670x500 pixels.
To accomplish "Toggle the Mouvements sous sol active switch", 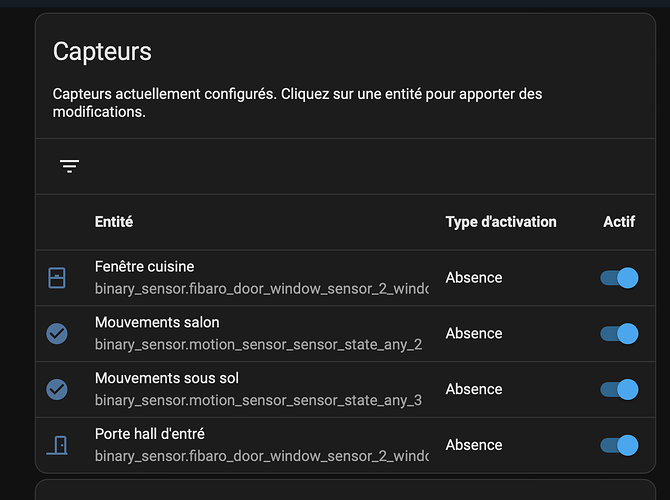I will (x=619, y=389).
